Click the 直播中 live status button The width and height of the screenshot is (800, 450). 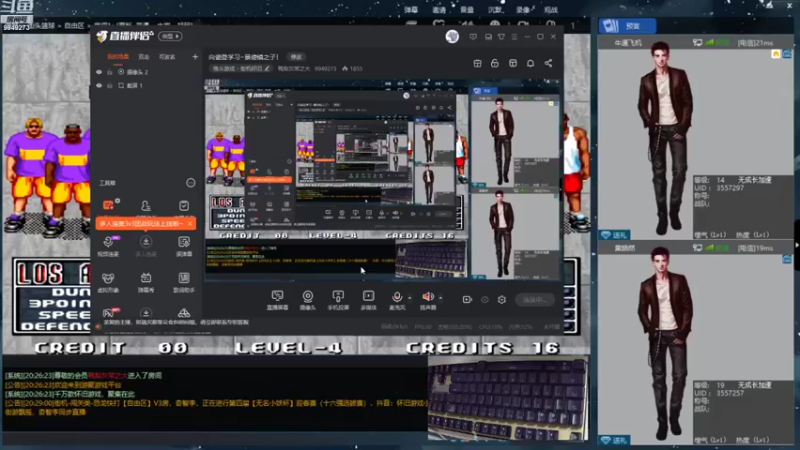534,299
